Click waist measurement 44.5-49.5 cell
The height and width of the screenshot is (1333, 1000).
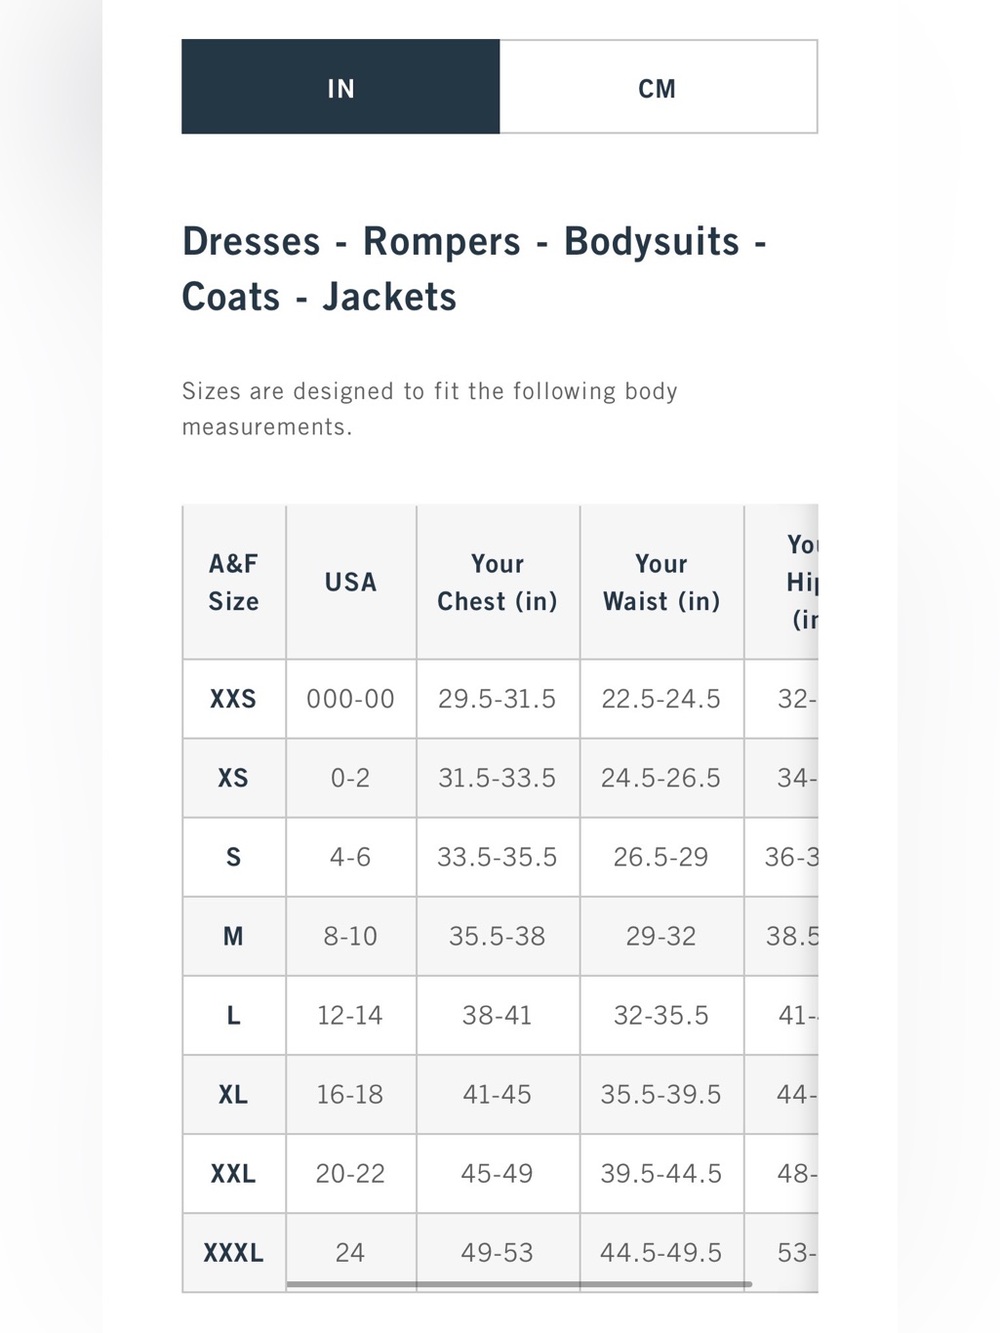pyautogui.click(x=661, y=1253)
